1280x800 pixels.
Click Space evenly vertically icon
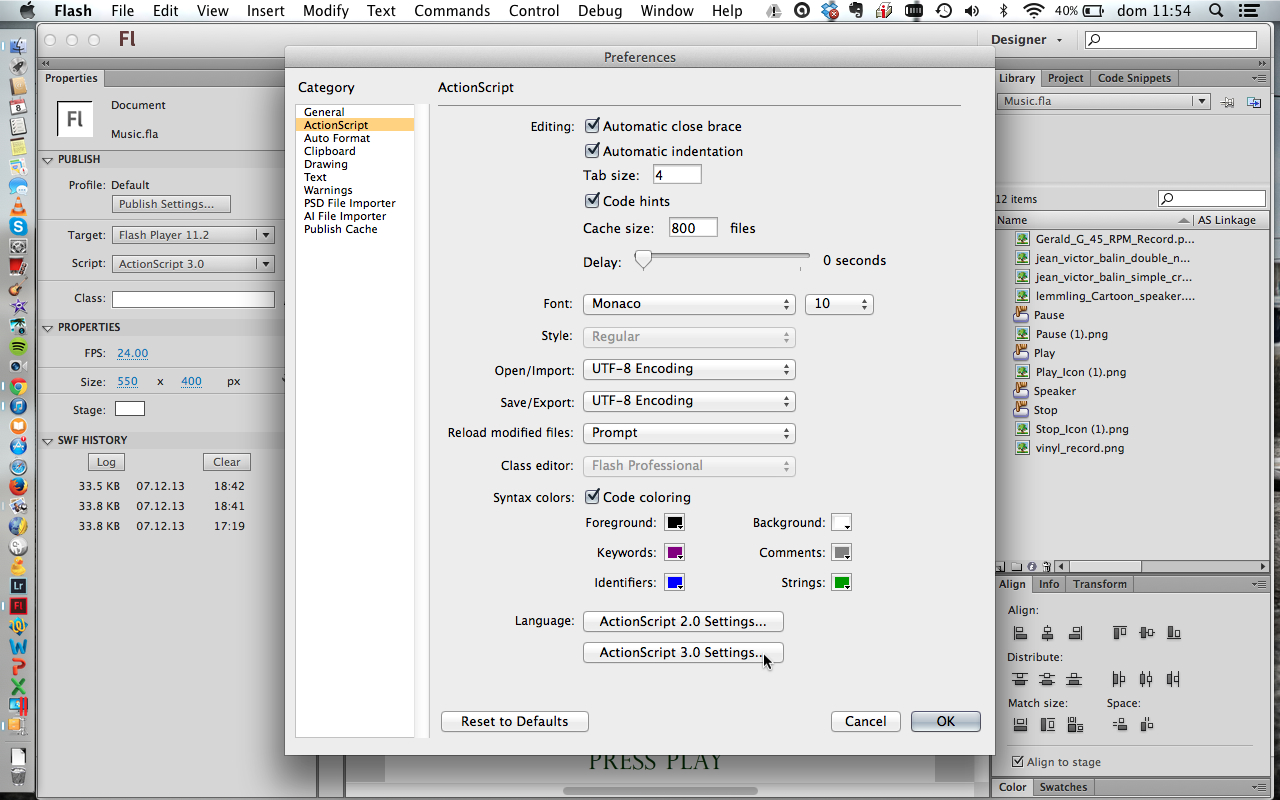[1119, 725]
